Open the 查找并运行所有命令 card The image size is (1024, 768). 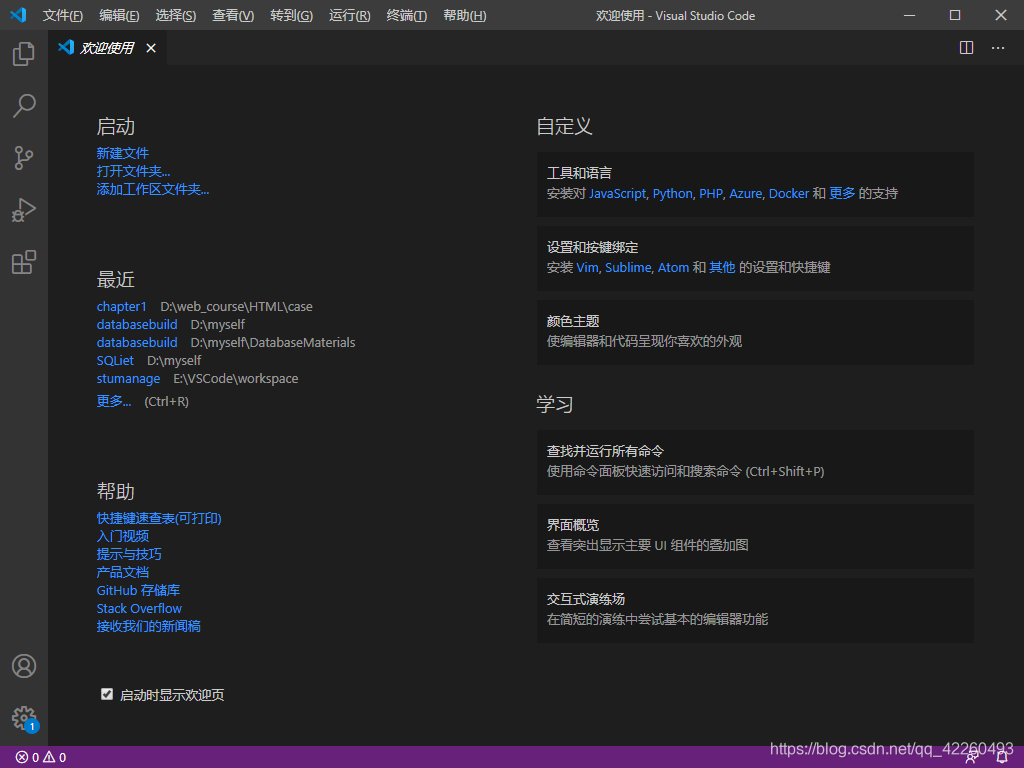[755, 462]
